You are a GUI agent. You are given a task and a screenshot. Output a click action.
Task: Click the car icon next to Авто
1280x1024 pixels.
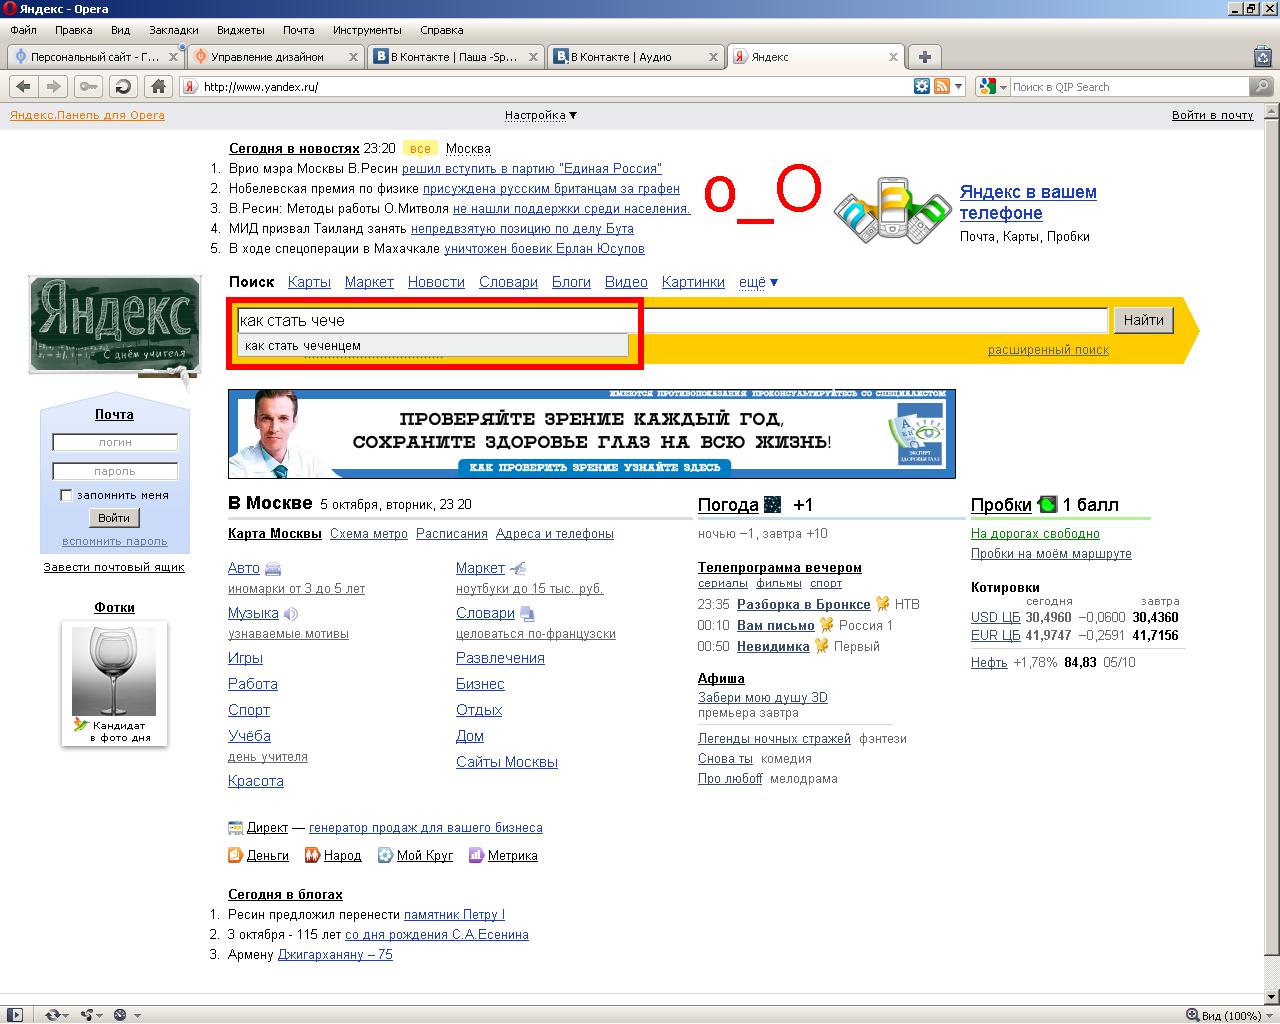(x=275, y=568)
